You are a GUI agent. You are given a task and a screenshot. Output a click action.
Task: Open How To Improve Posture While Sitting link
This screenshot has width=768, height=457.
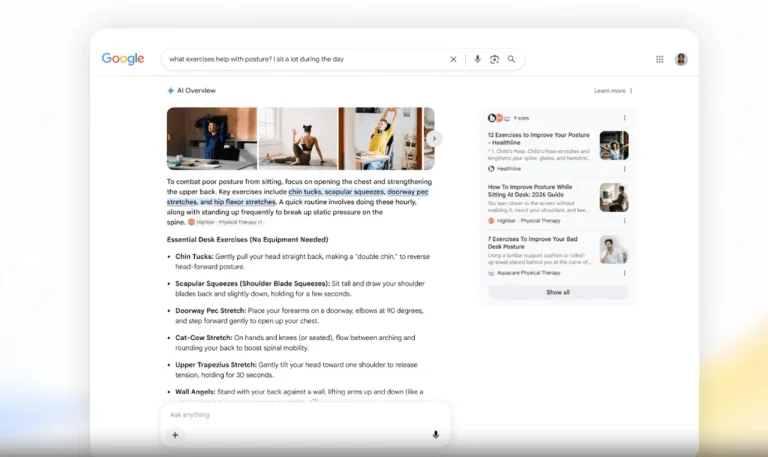(x=530, y=191)
